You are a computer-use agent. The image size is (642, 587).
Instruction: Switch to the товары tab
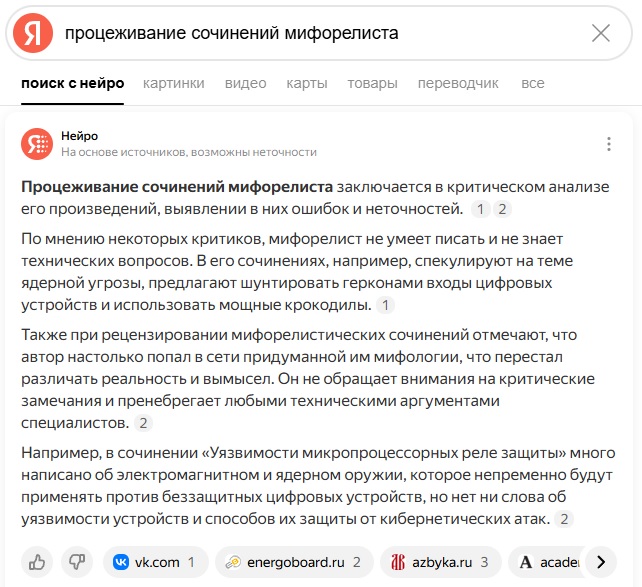click(x=372, y=83)
